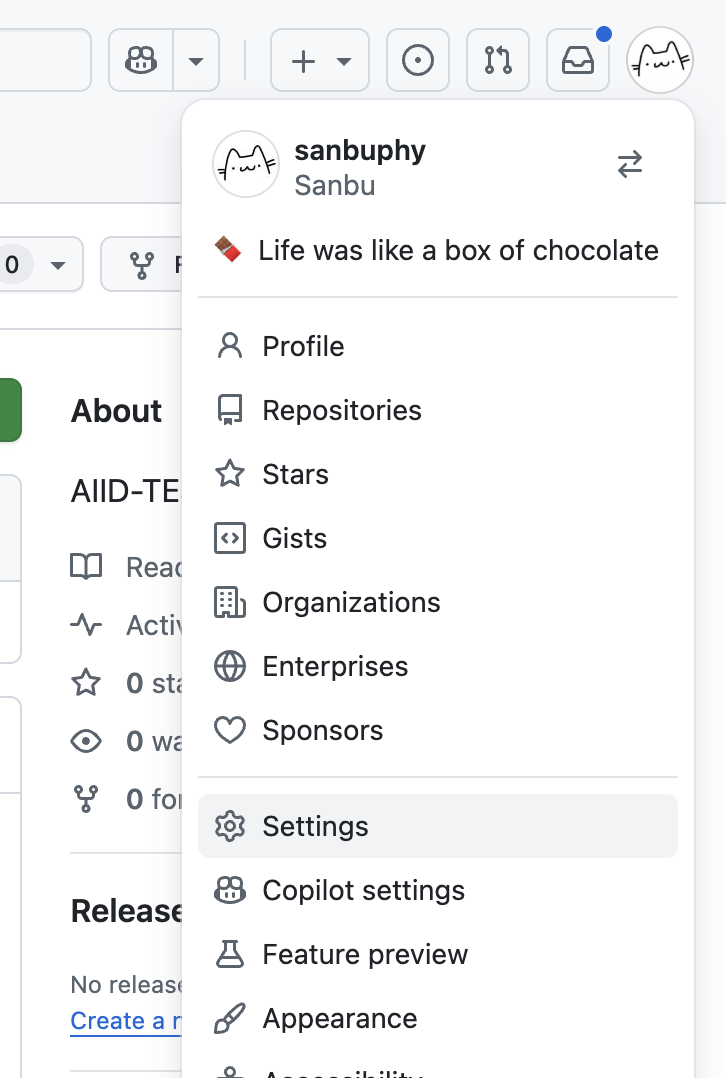Go to Stars in the menu
Screen dimensions: 726x1078
tap(295, 474)
